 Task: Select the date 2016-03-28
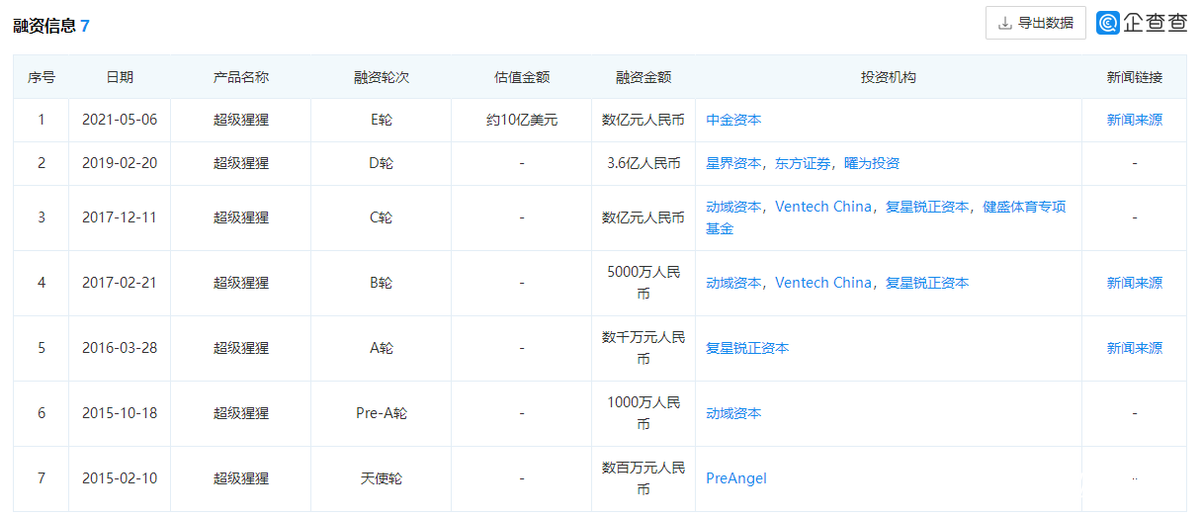(119, 348)
